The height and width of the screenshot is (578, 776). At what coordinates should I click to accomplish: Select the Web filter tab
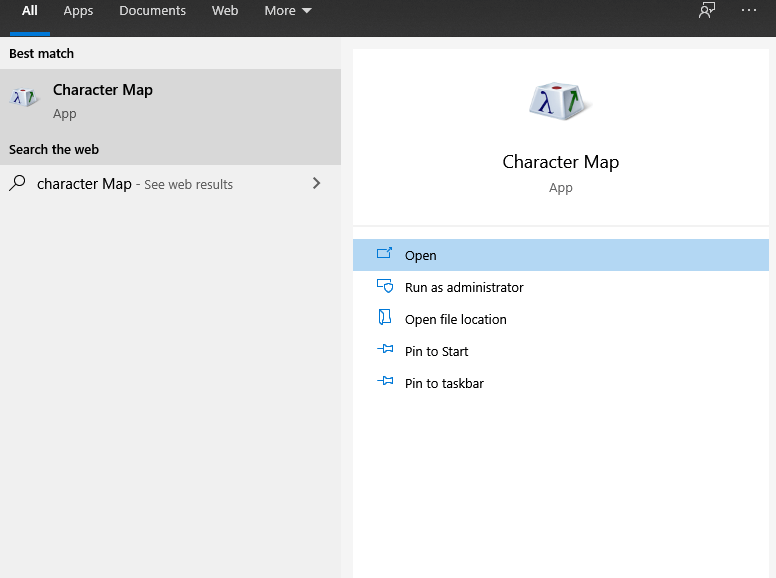(x=225, y=11)
